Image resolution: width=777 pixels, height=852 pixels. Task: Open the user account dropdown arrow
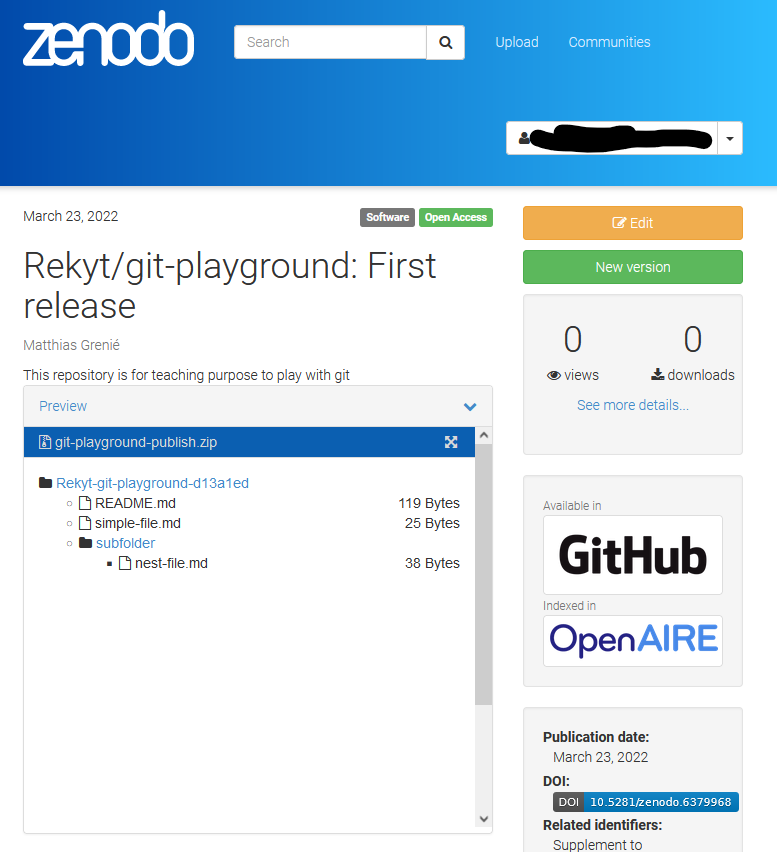pyautogui.click(x=730, y=139)
